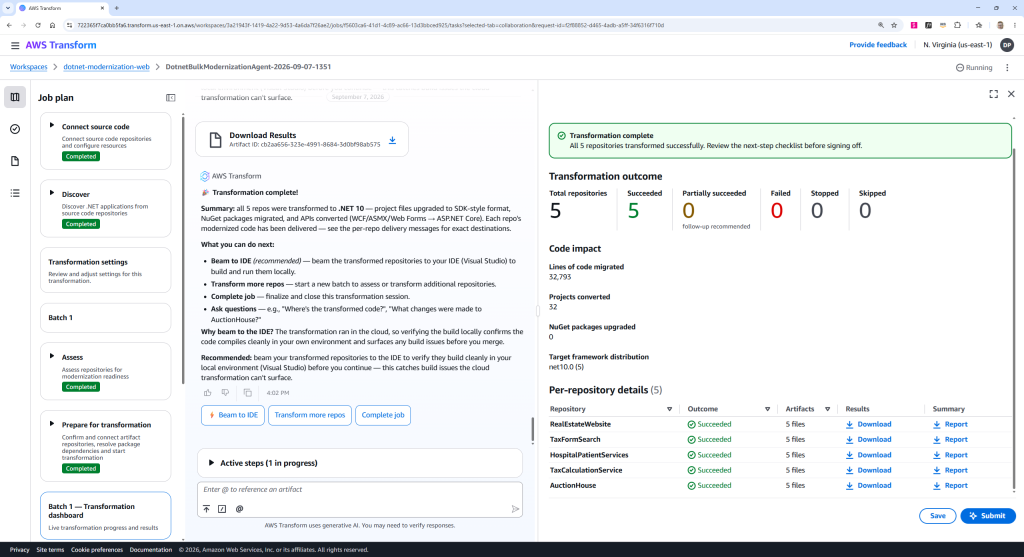Open the Artifacts column filter dropdown
This screenshot has width=1024, height=557.
coord(827,409)
